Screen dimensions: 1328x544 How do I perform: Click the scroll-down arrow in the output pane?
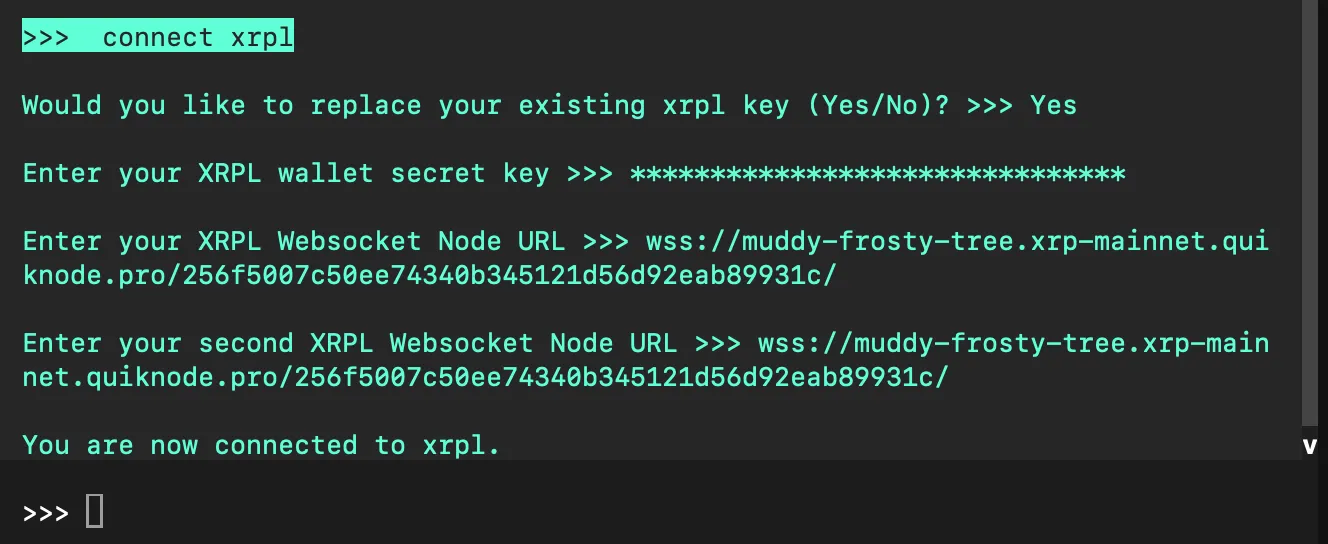(x=1310, y=446)
